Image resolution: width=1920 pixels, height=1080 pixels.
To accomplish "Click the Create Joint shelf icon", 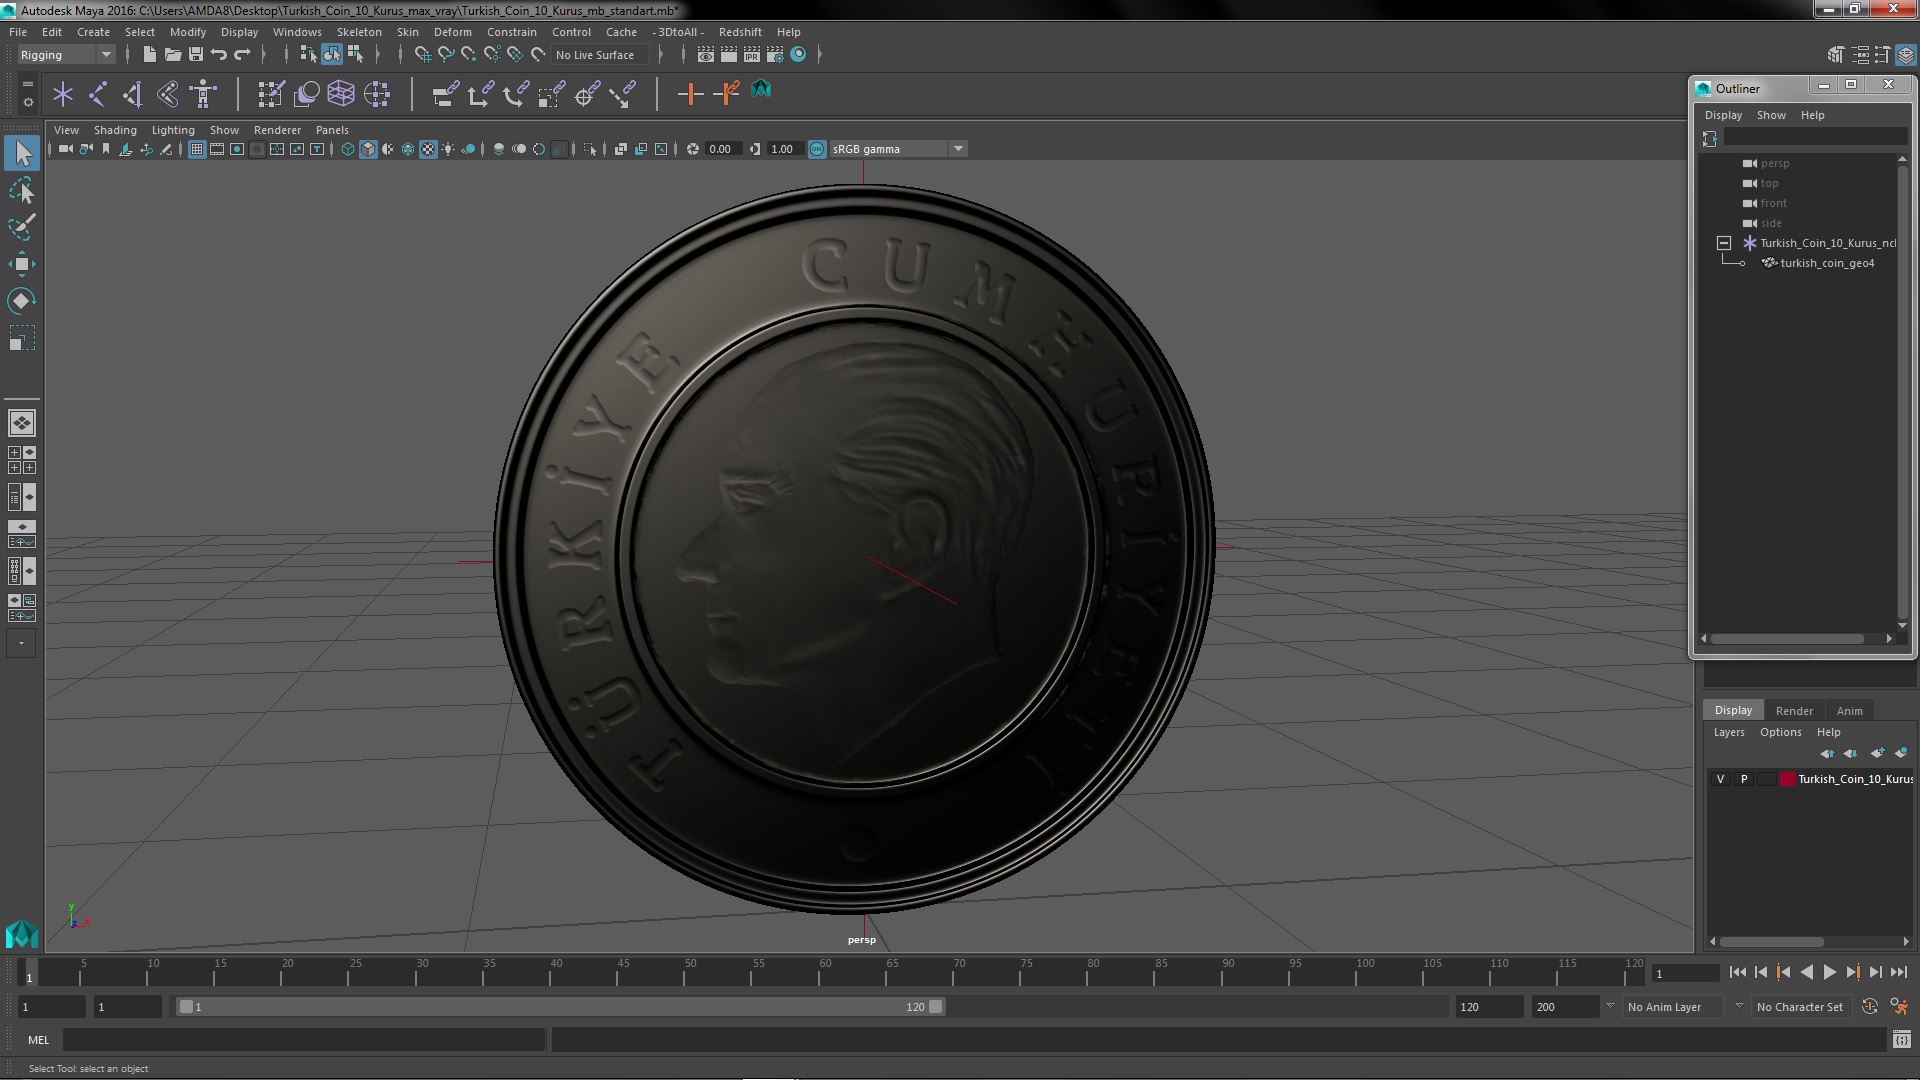I will click(98, 94).
